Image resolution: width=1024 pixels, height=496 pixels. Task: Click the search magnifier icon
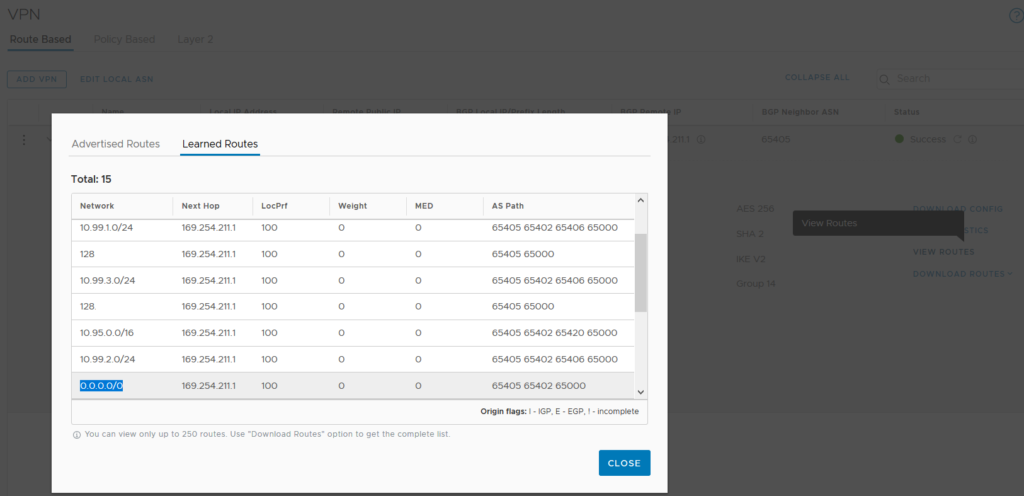click(885, 79)
